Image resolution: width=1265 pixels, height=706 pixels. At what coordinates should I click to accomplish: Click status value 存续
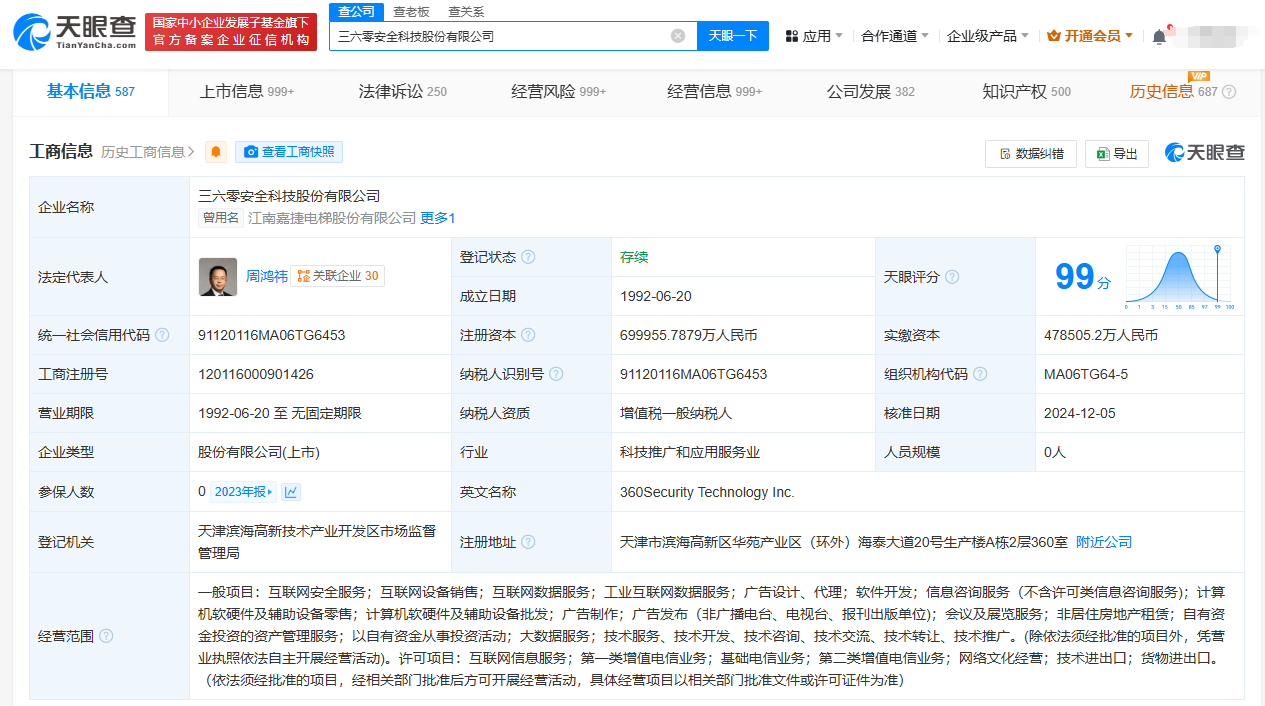pos(634,257)
